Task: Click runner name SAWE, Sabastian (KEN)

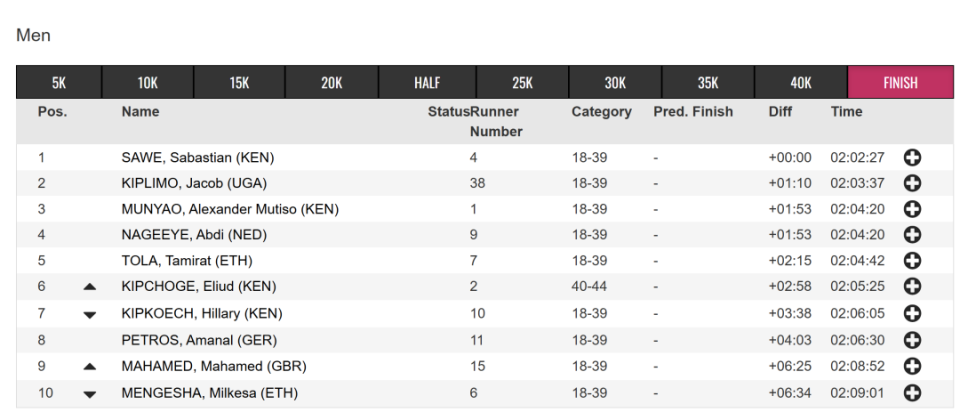Action: pyautogui.click(x=198, y=158)
